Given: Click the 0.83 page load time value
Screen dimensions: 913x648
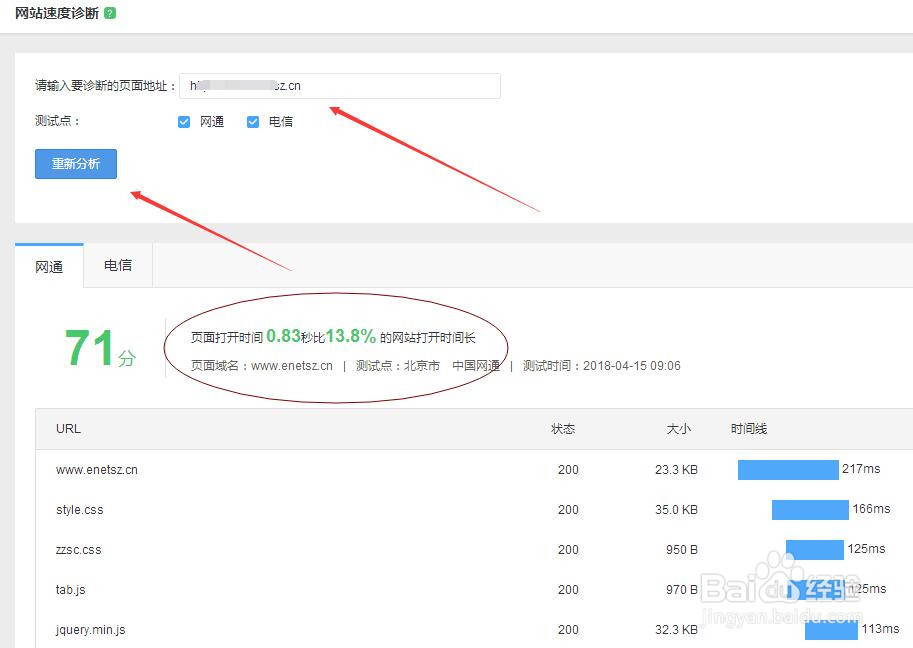Looking at the screenshot, I should click(x=283, y=336).
